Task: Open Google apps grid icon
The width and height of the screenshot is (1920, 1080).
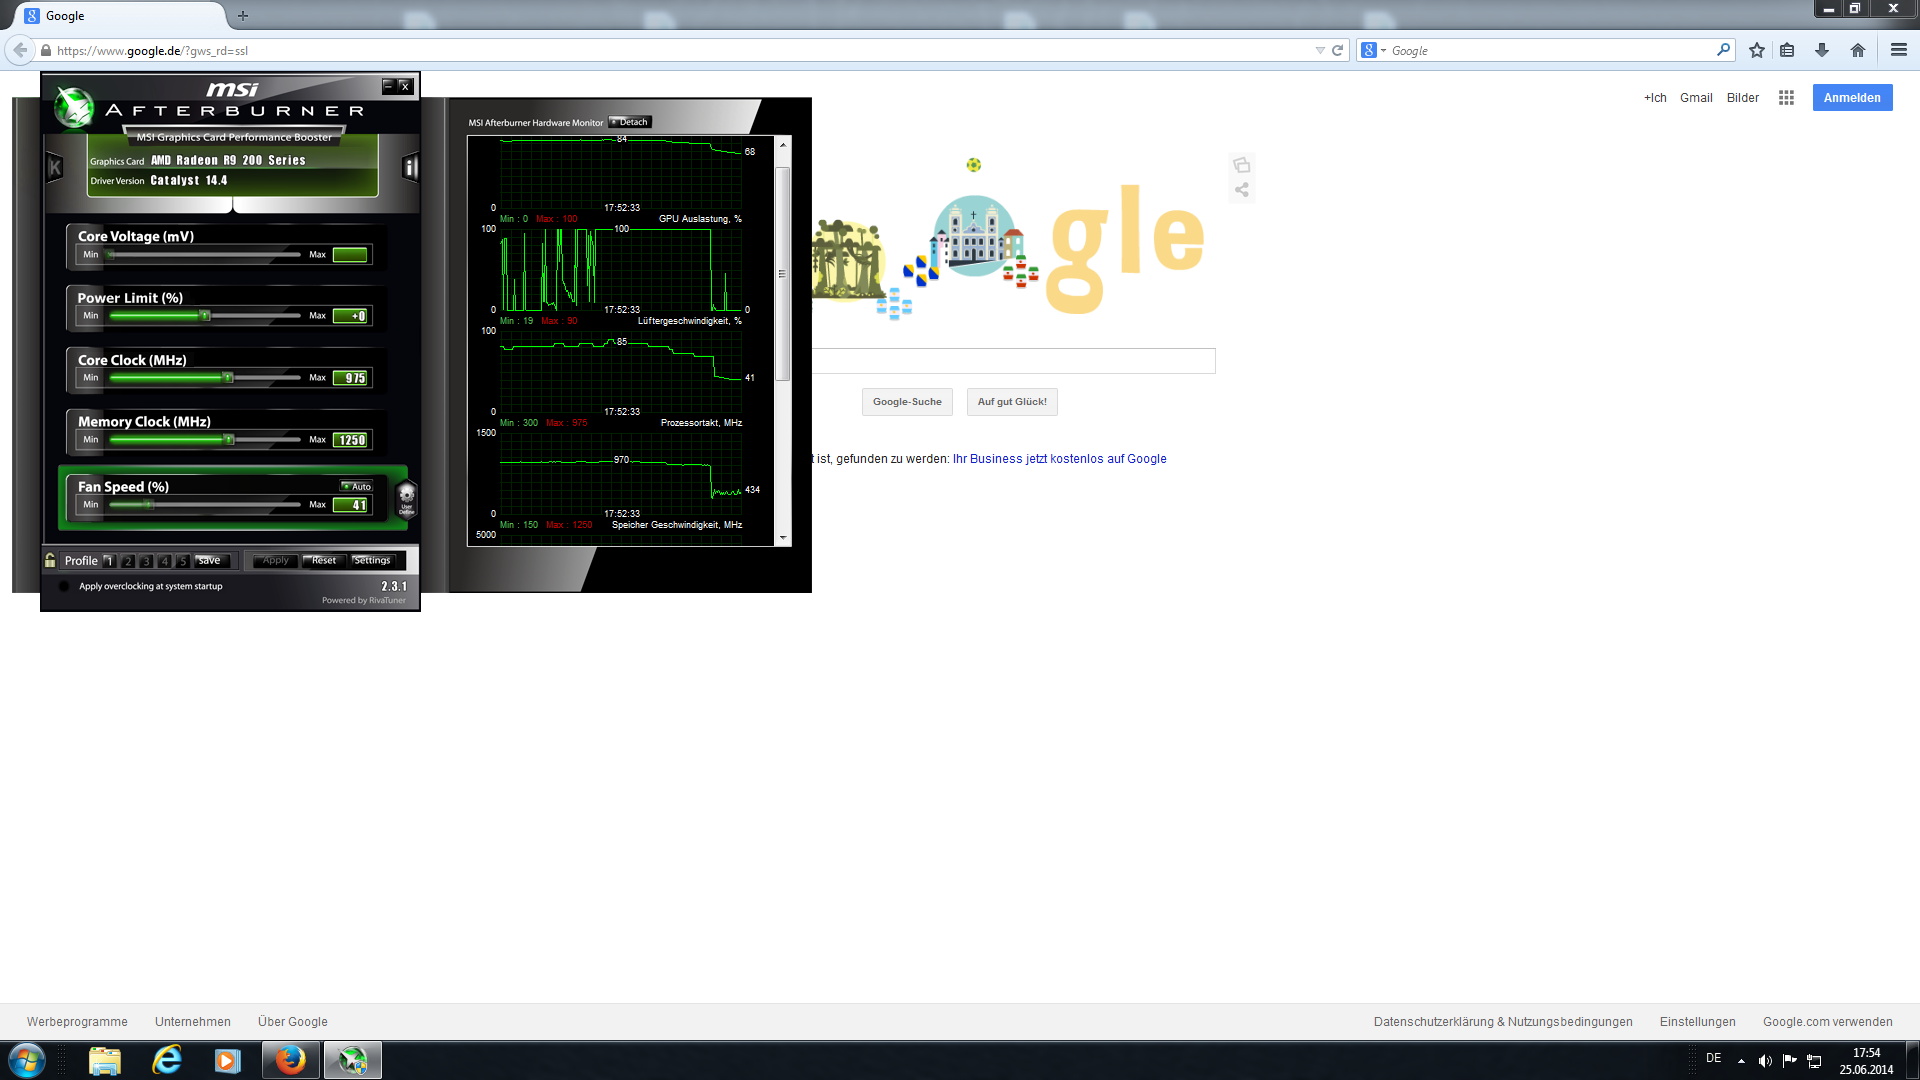Action: [x=1786, y=98]
